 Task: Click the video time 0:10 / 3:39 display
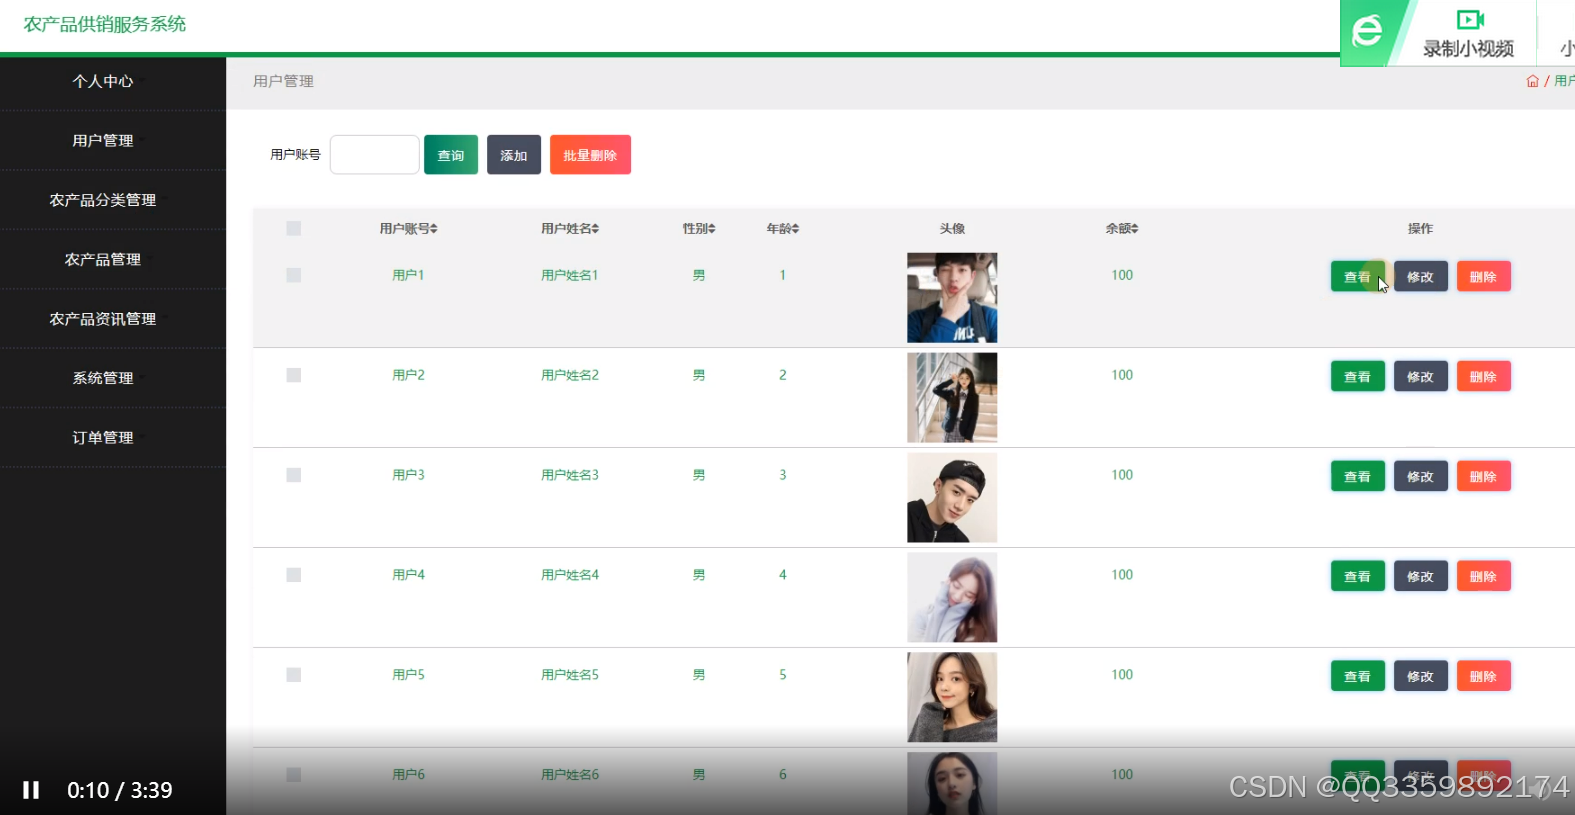[x=120, y=790]
